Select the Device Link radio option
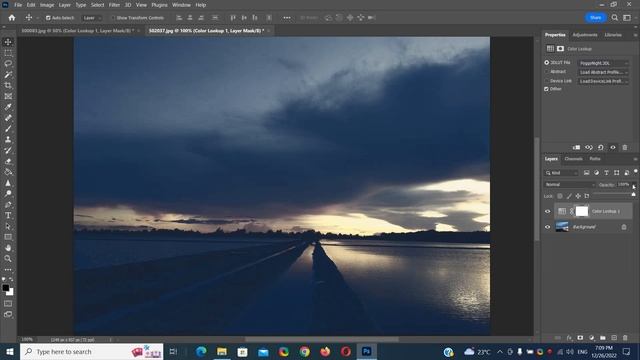 [x=547, y=81]
